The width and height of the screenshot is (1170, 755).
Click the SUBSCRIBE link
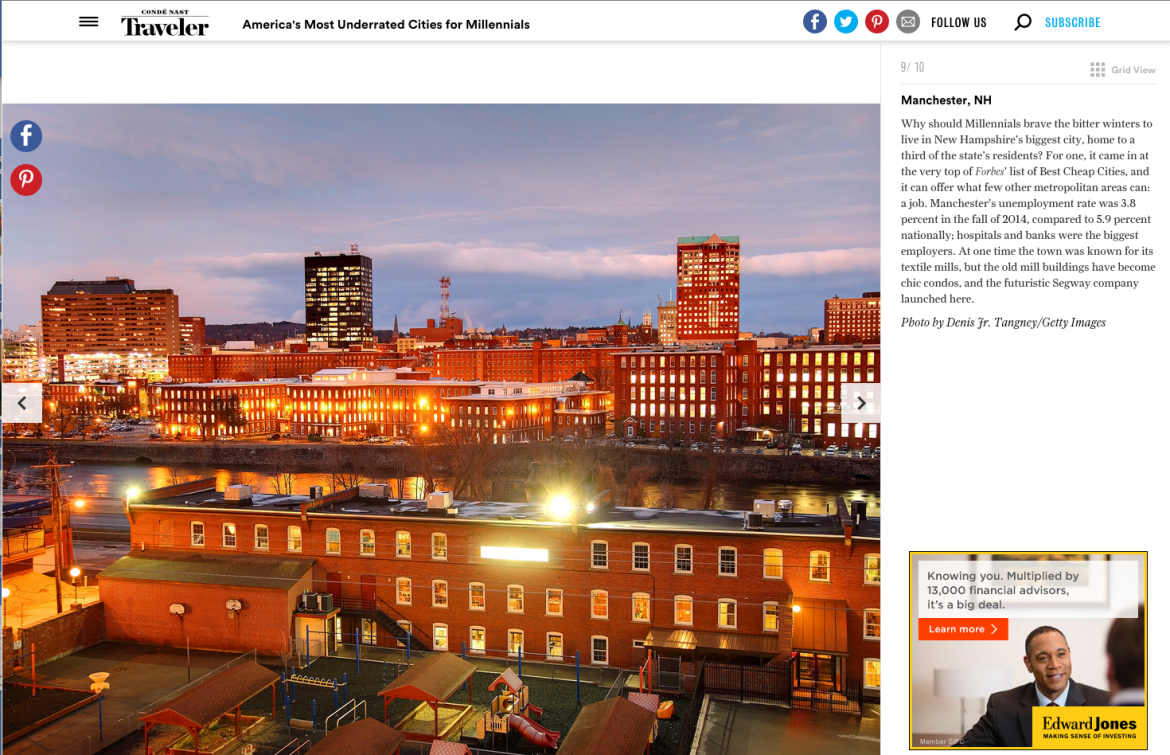click(1072, 21)
